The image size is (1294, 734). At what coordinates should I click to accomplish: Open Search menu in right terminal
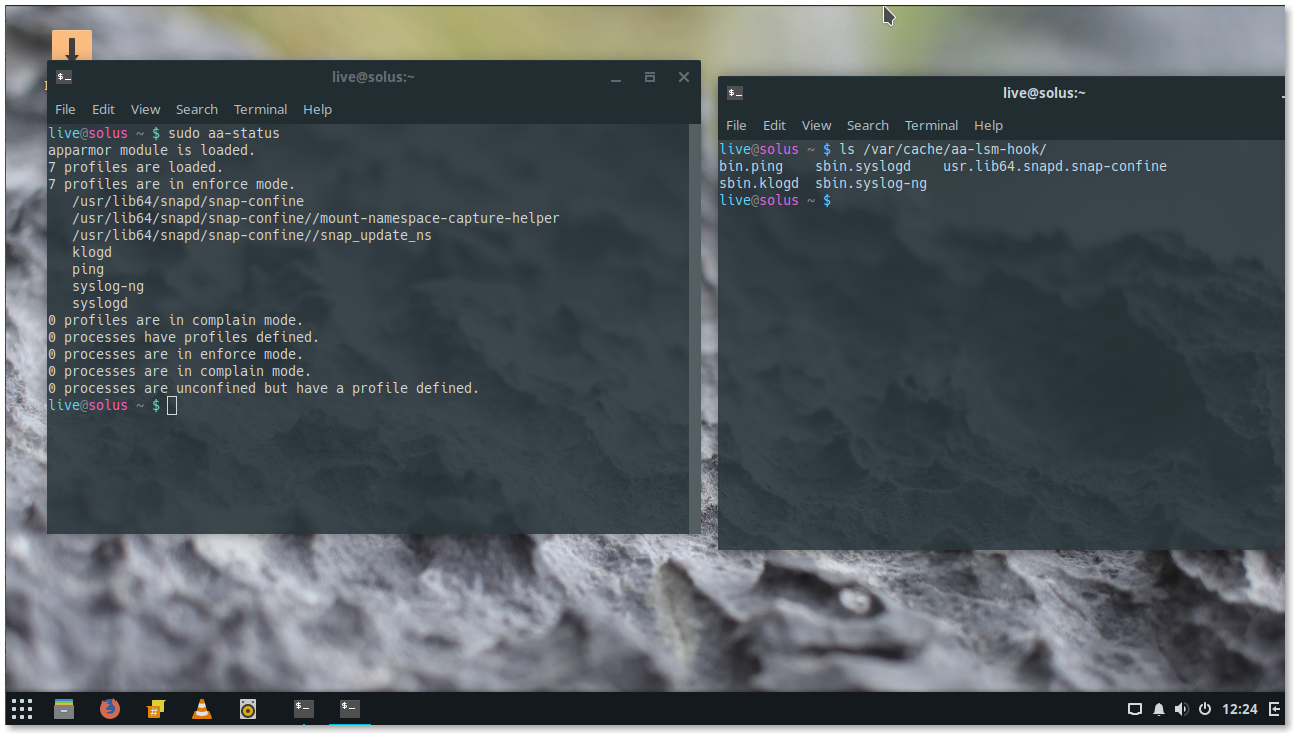click(868, 125)
